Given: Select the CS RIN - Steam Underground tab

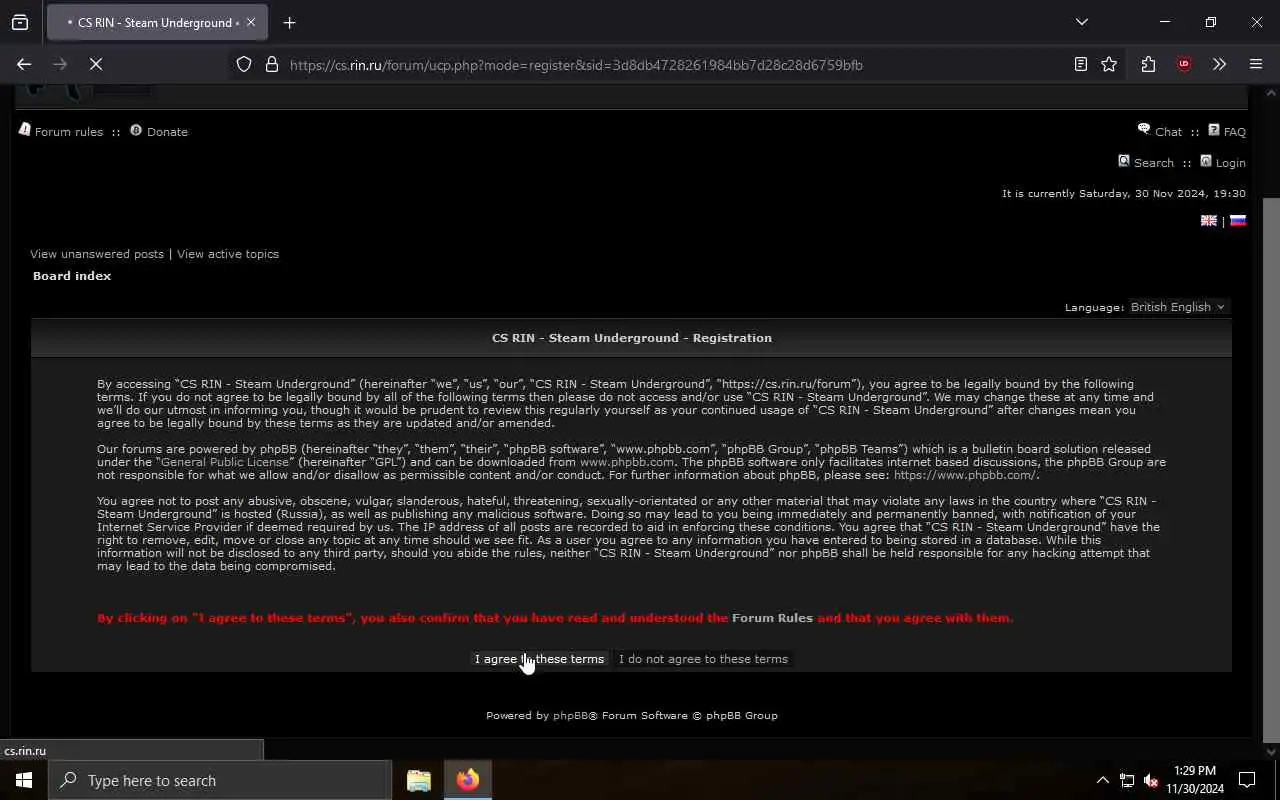Looking at the screenshot, I should point(157,22).
